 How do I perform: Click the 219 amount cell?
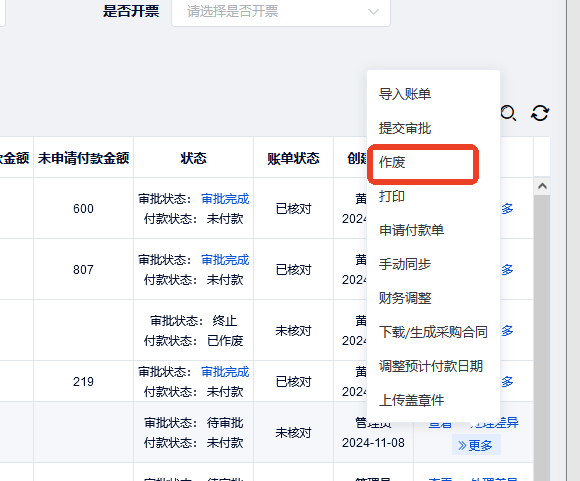click(x=83, y=381)
